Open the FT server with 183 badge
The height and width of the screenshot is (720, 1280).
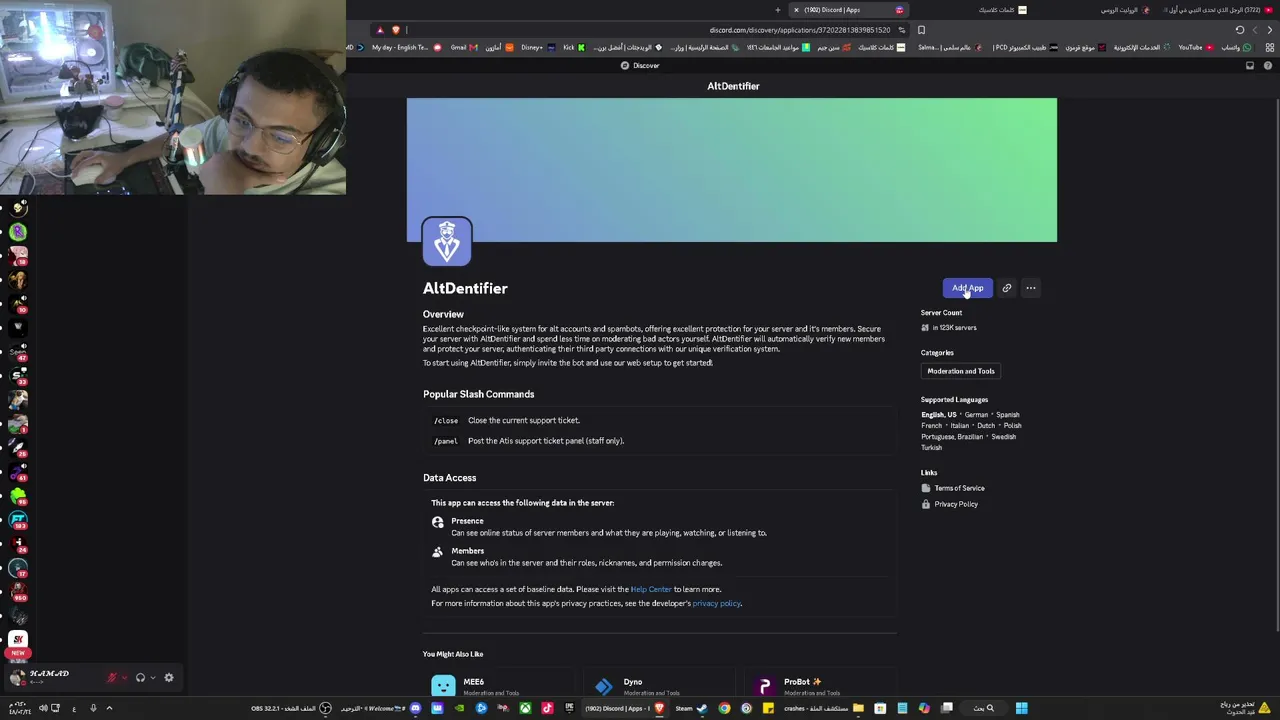(x=18, y=520)
